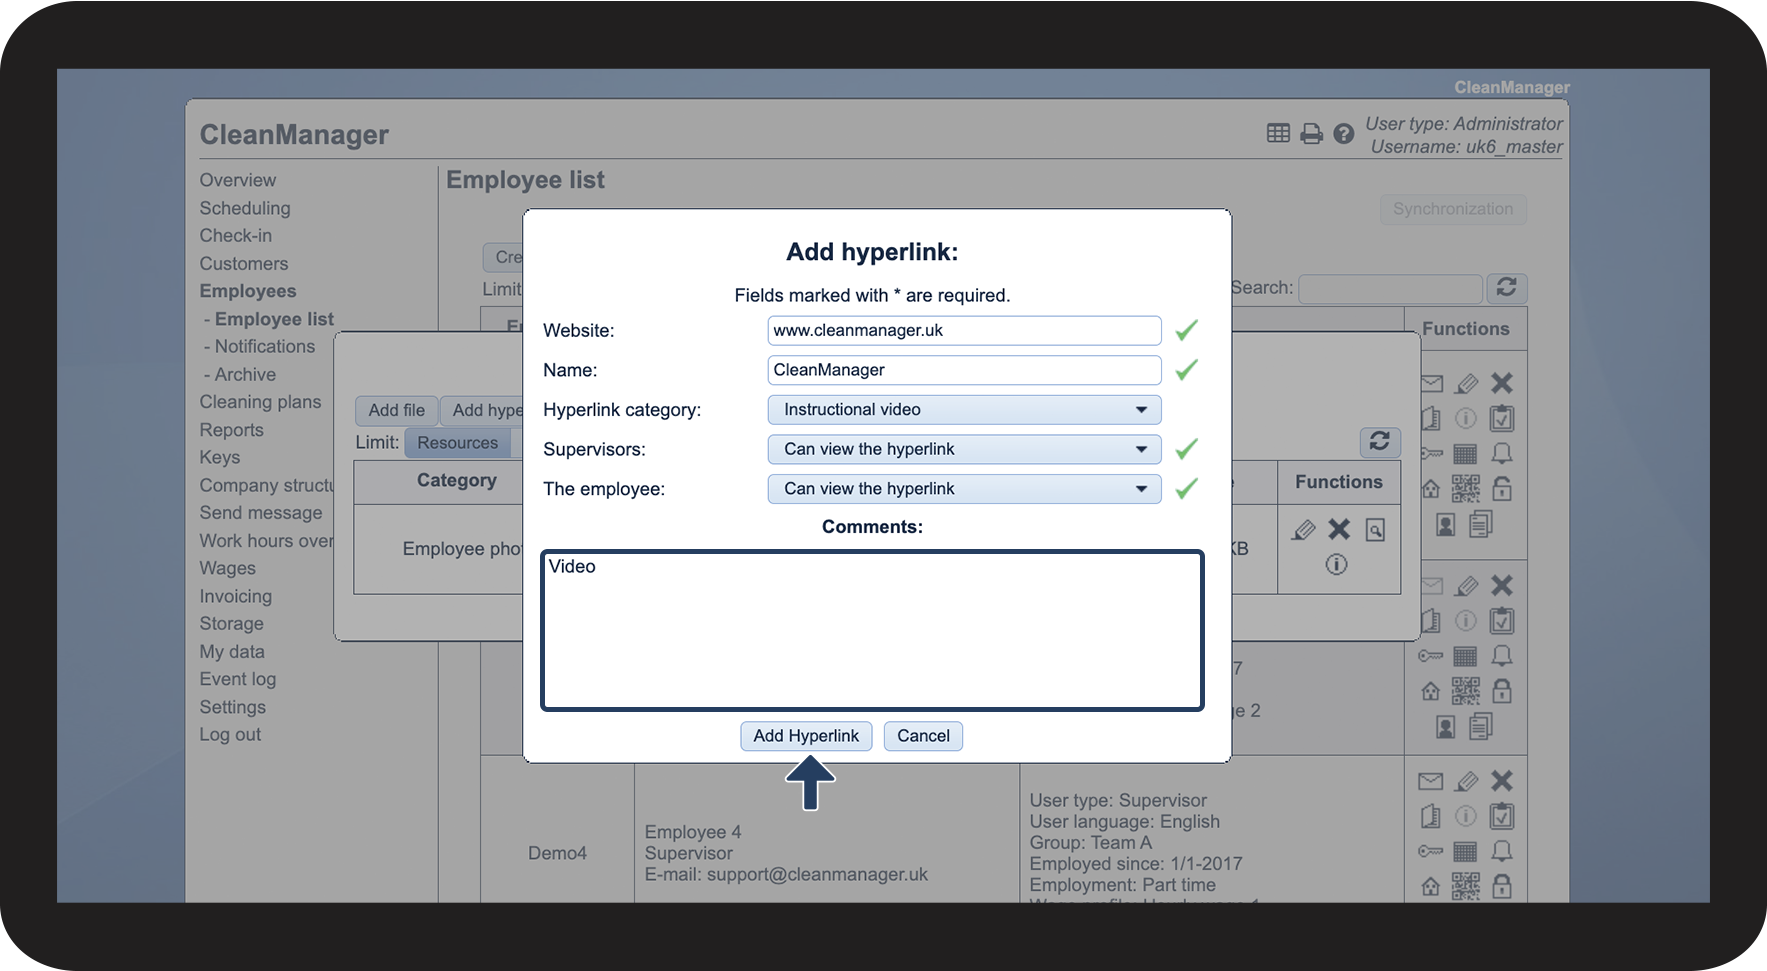Open Wages in the sidebar
Viewport: 1767px width, 971px height.
228,568
